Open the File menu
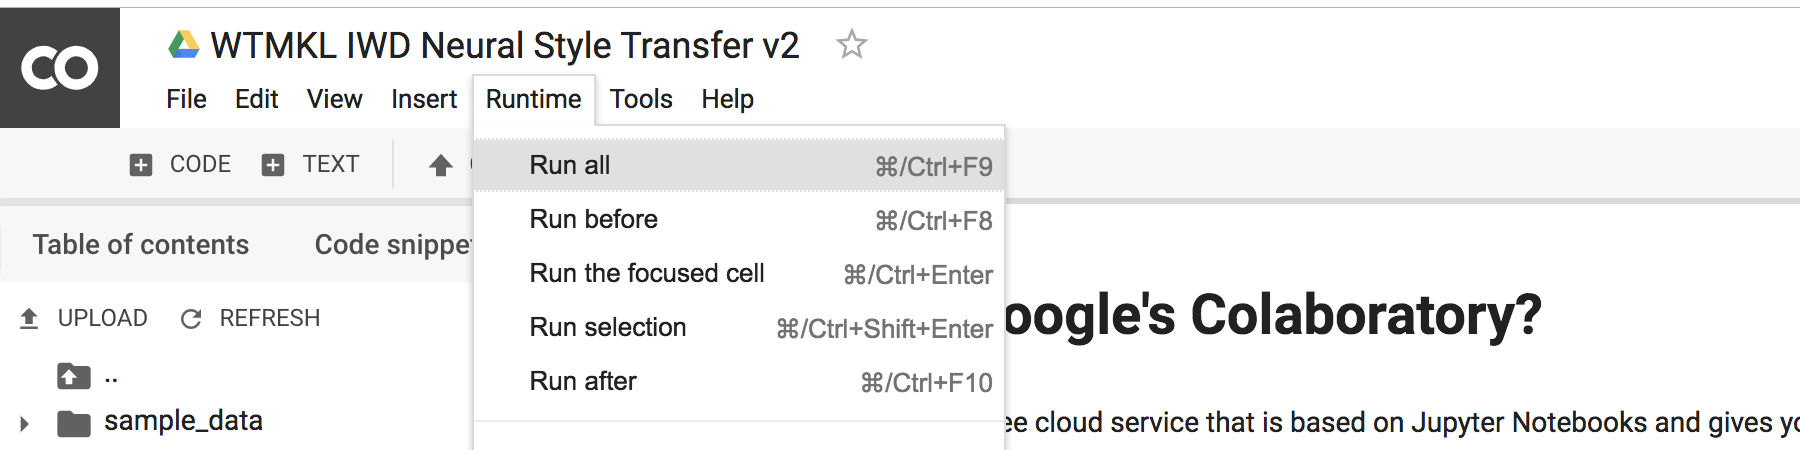Screen dimensions: 1800x450 coord(186,99)
